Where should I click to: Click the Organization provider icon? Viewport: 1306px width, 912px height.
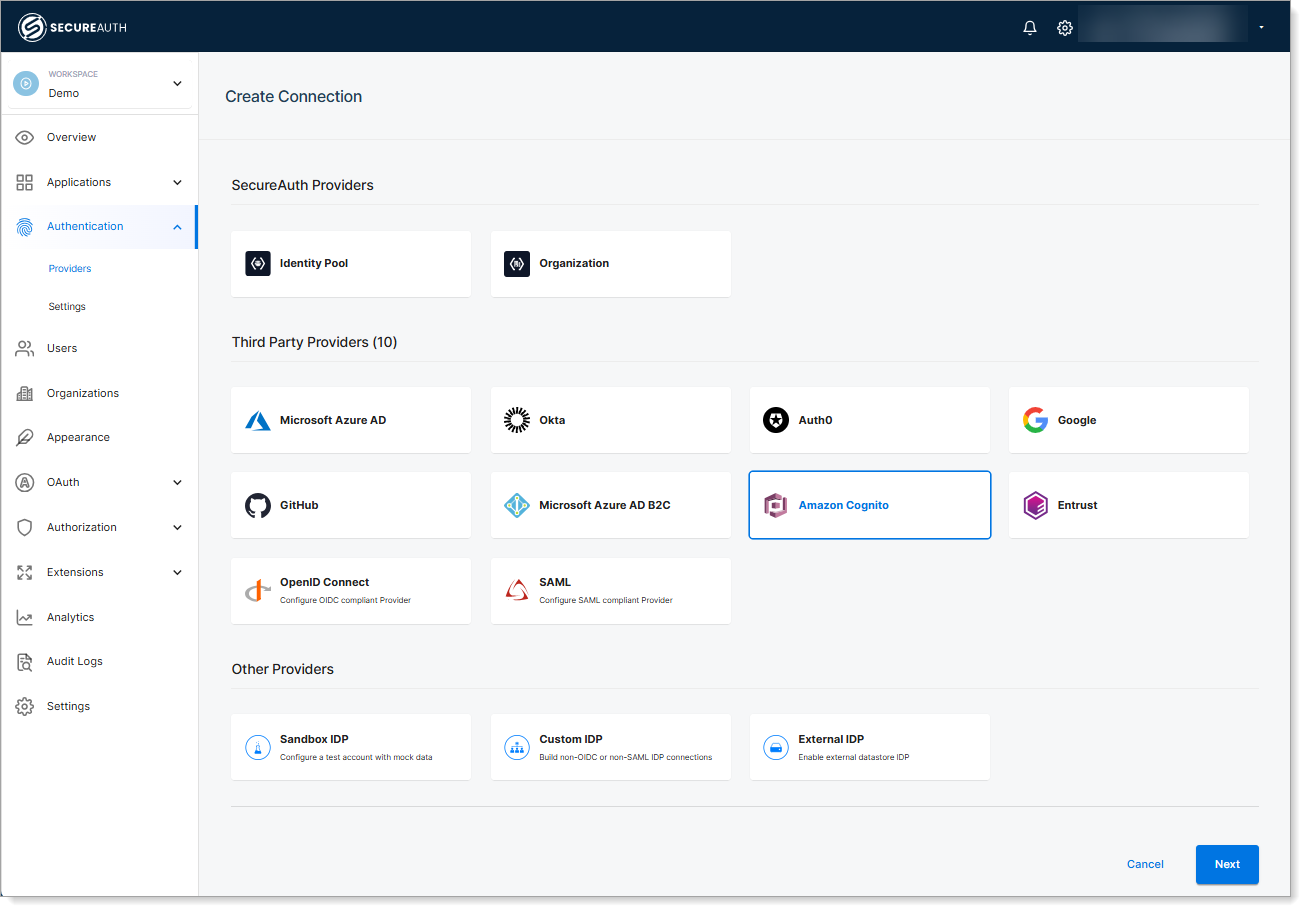point(517,263)
